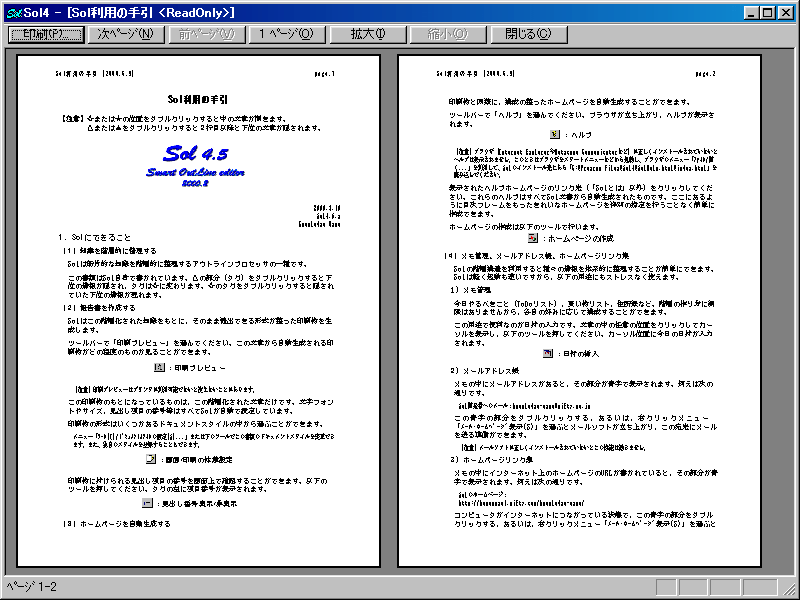This screenshot has width=800, height=600.
Task: Zoom in with the 拡大(I) button
Action: [x=368, y=34]
